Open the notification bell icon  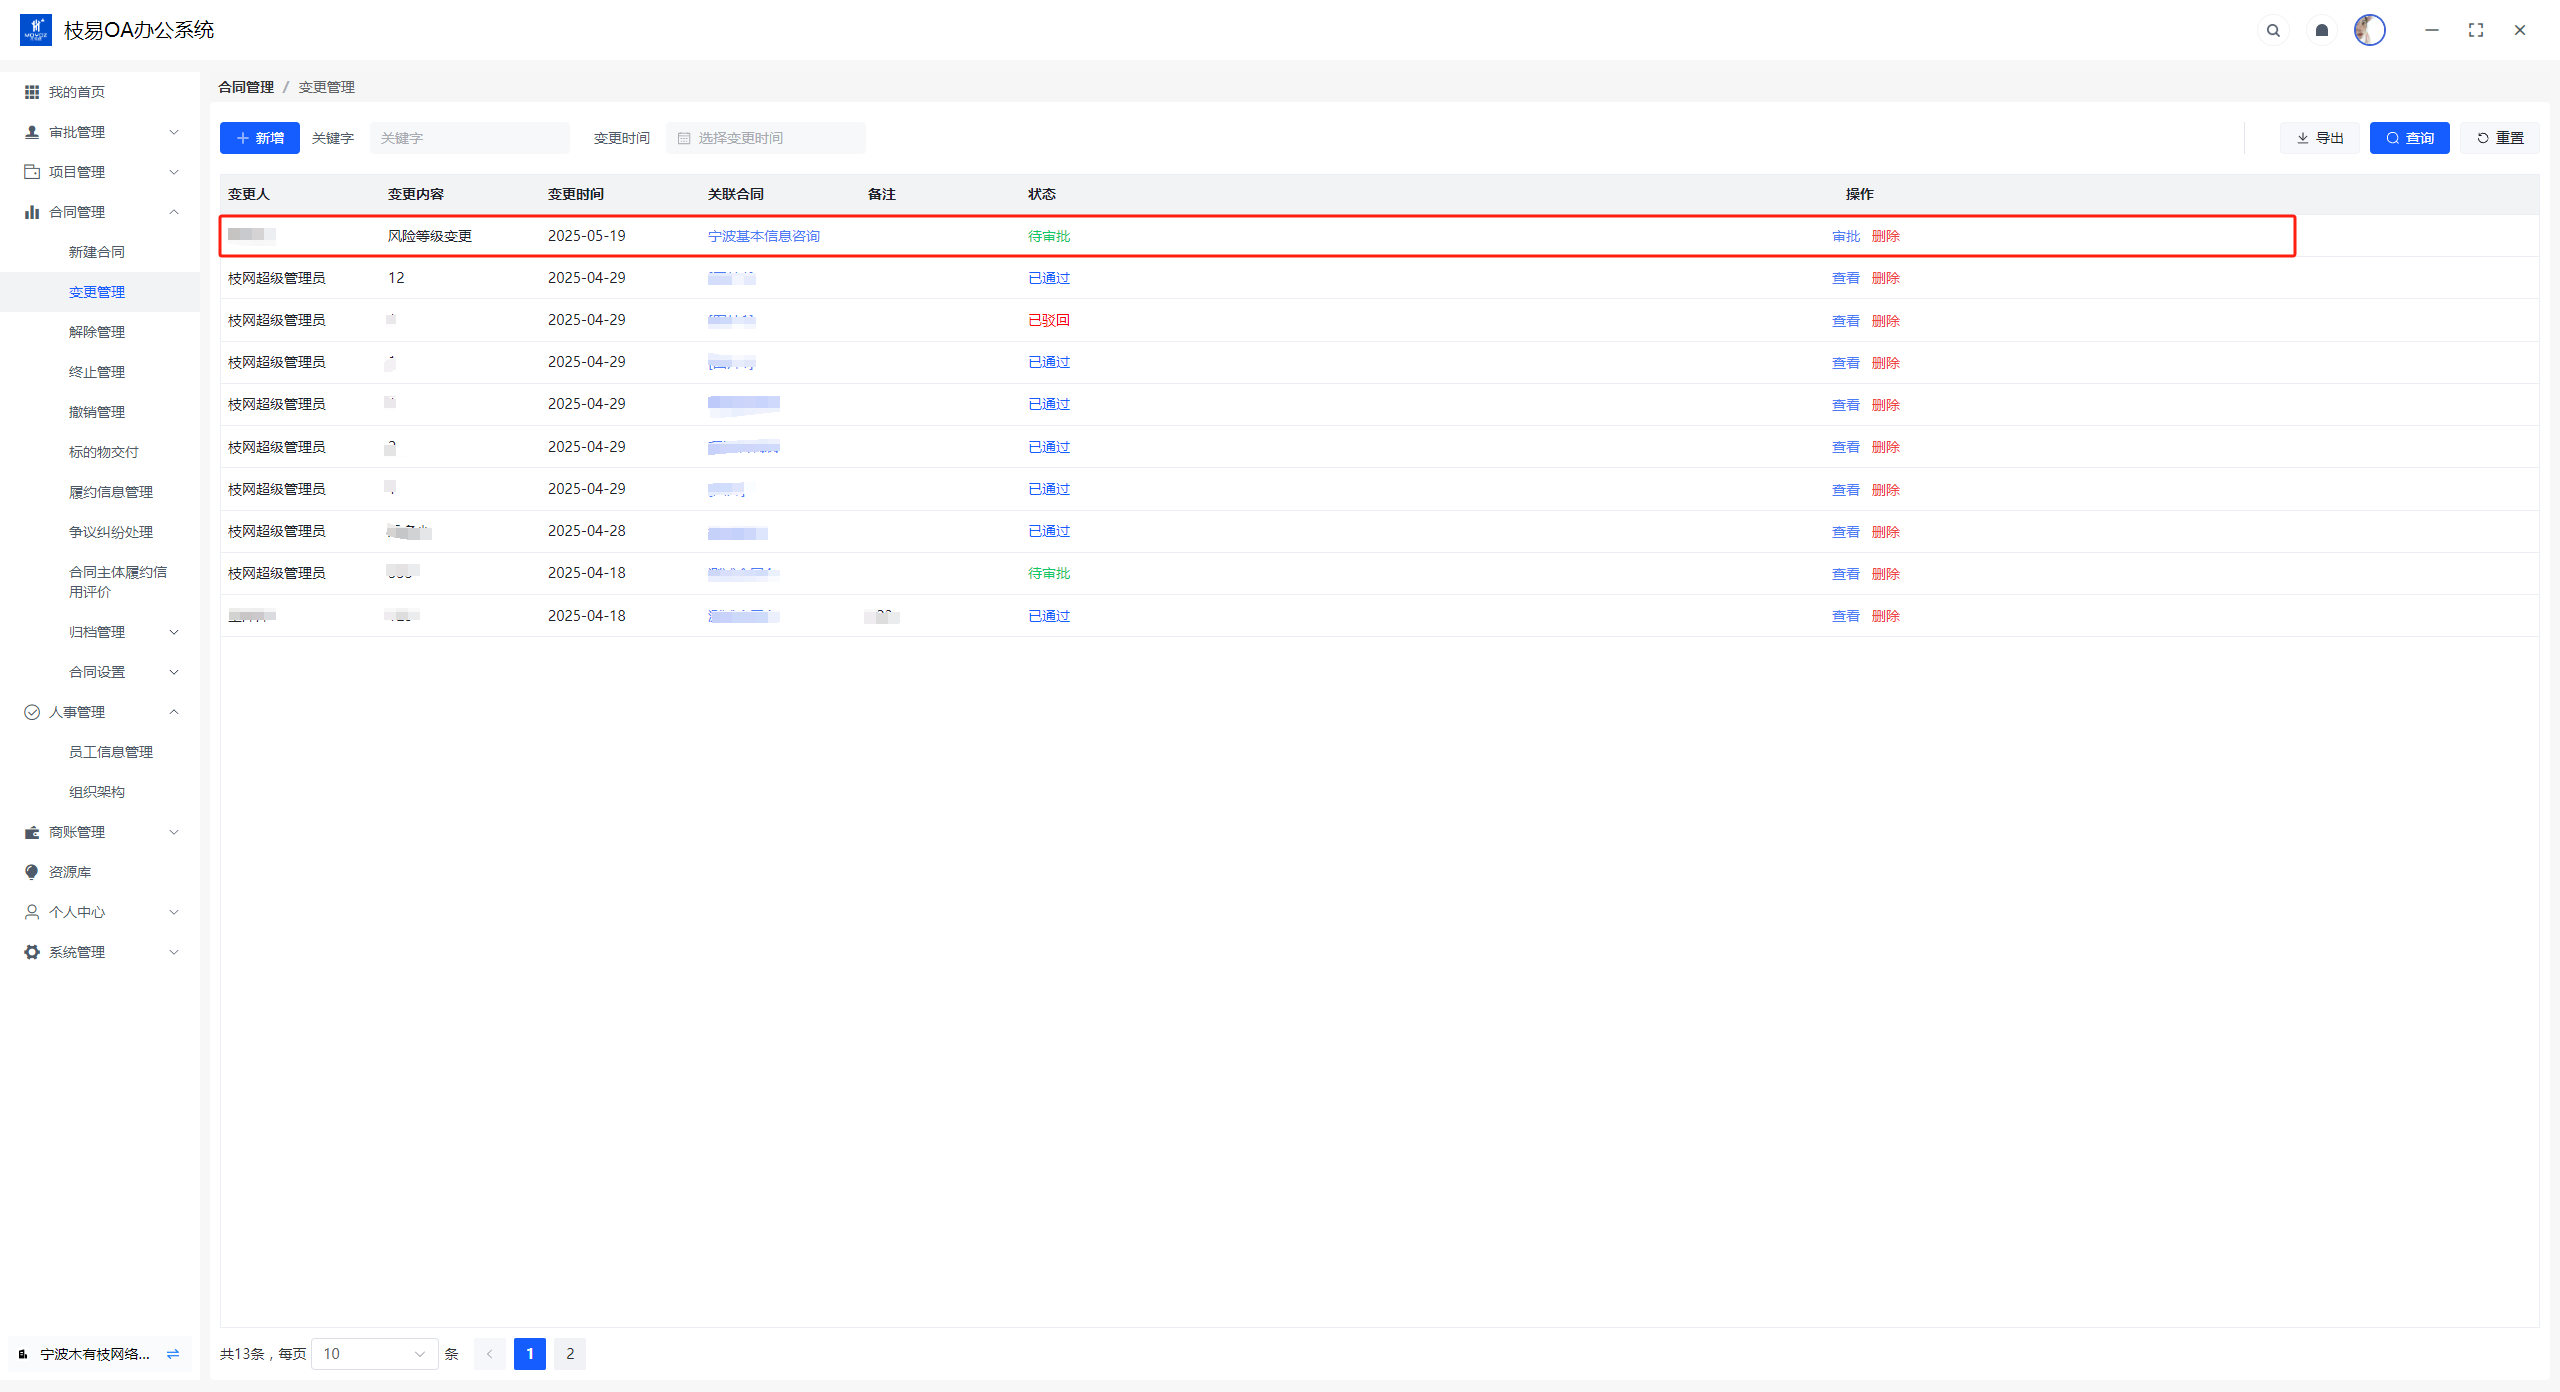(2322, 30)
